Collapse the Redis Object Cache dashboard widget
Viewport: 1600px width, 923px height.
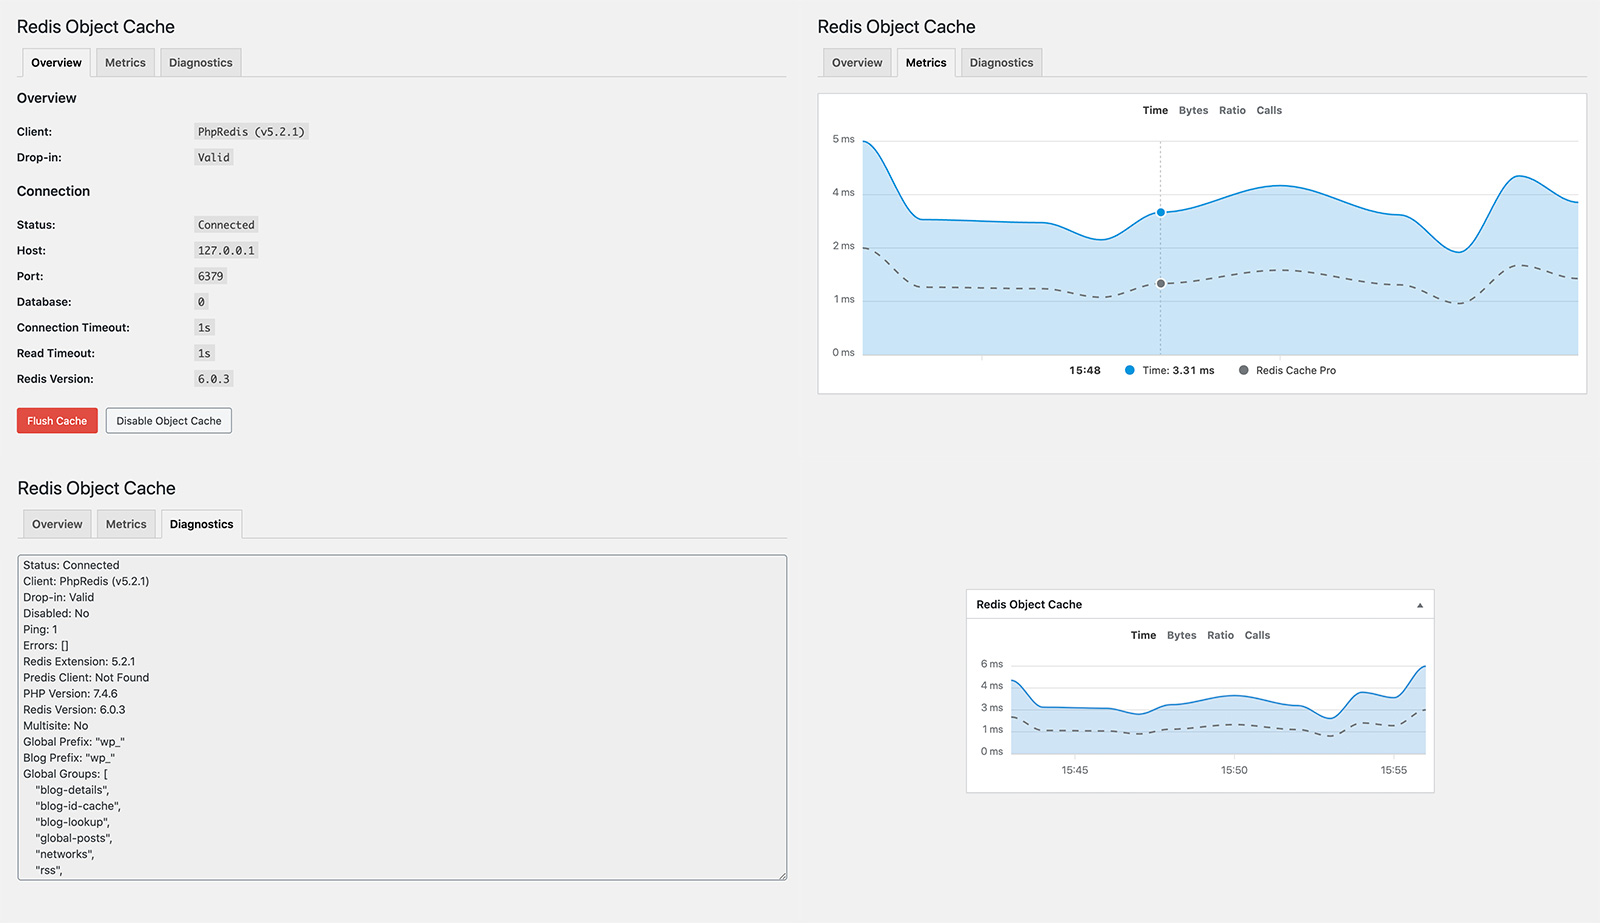pos(1419,604)
